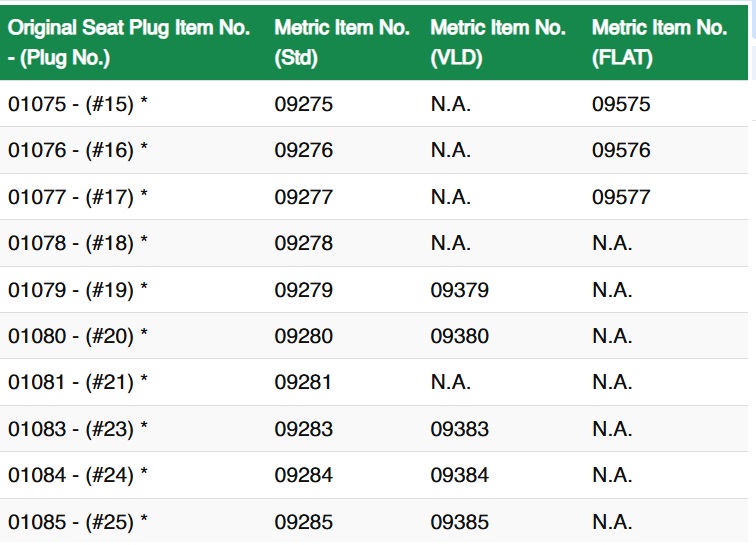
Task: Select VLD item number 09383
Action: coord(460,429)
